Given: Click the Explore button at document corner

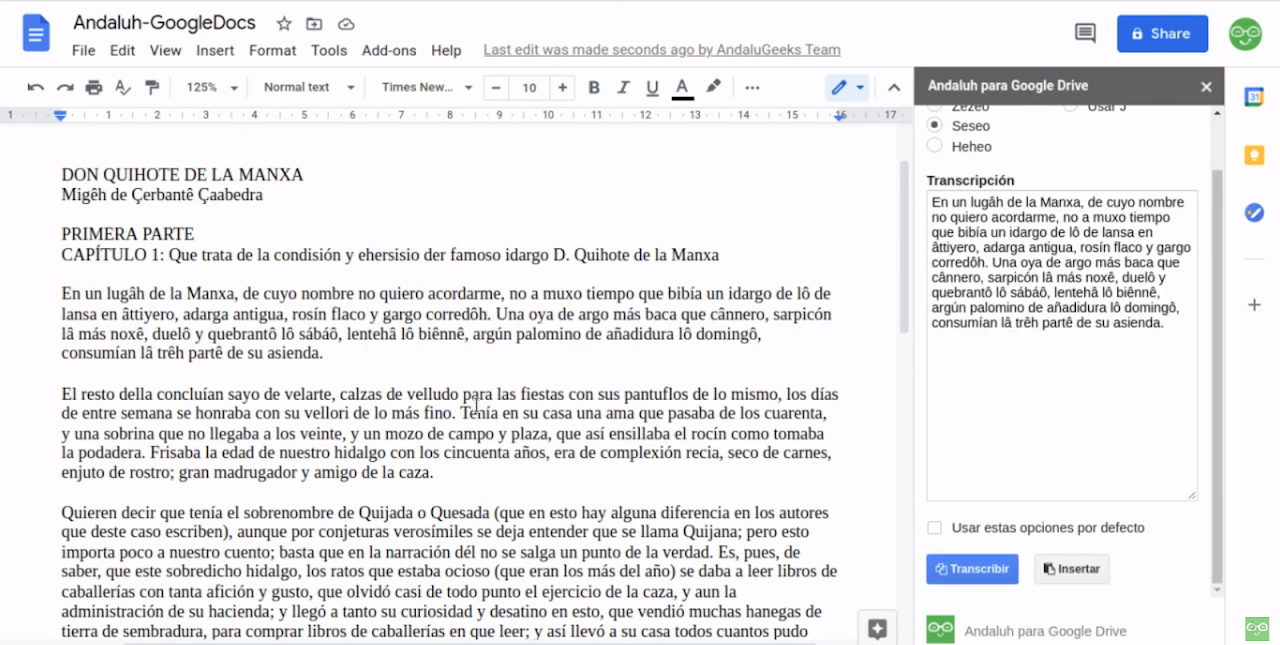Looking at the screenshot, I should [x=878, y=629].
